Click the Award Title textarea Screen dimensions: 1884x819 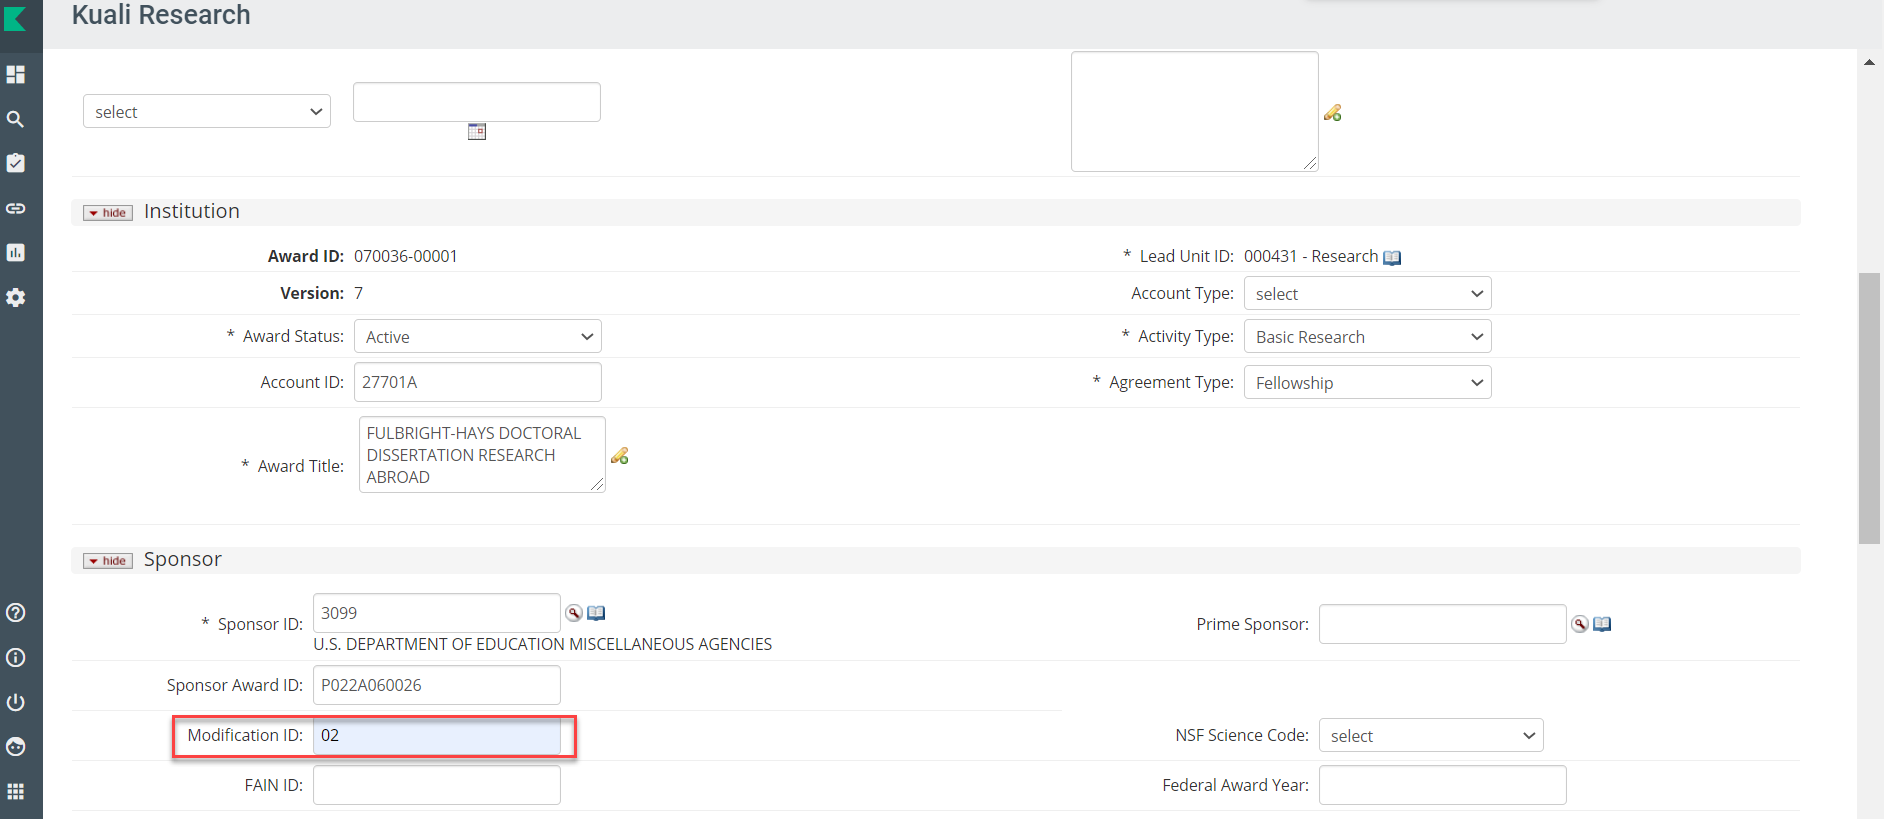pos(482,454)
